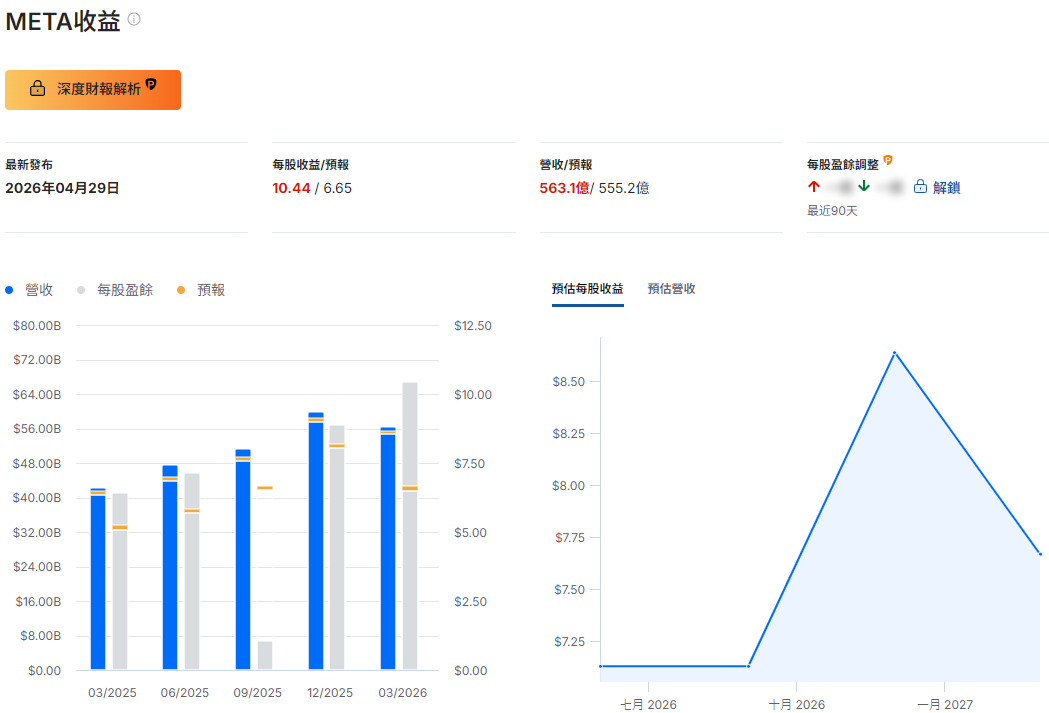
Task: Click the peak data point on EPS estimate line
Action: pyautogui.click(x=894, y=352)
